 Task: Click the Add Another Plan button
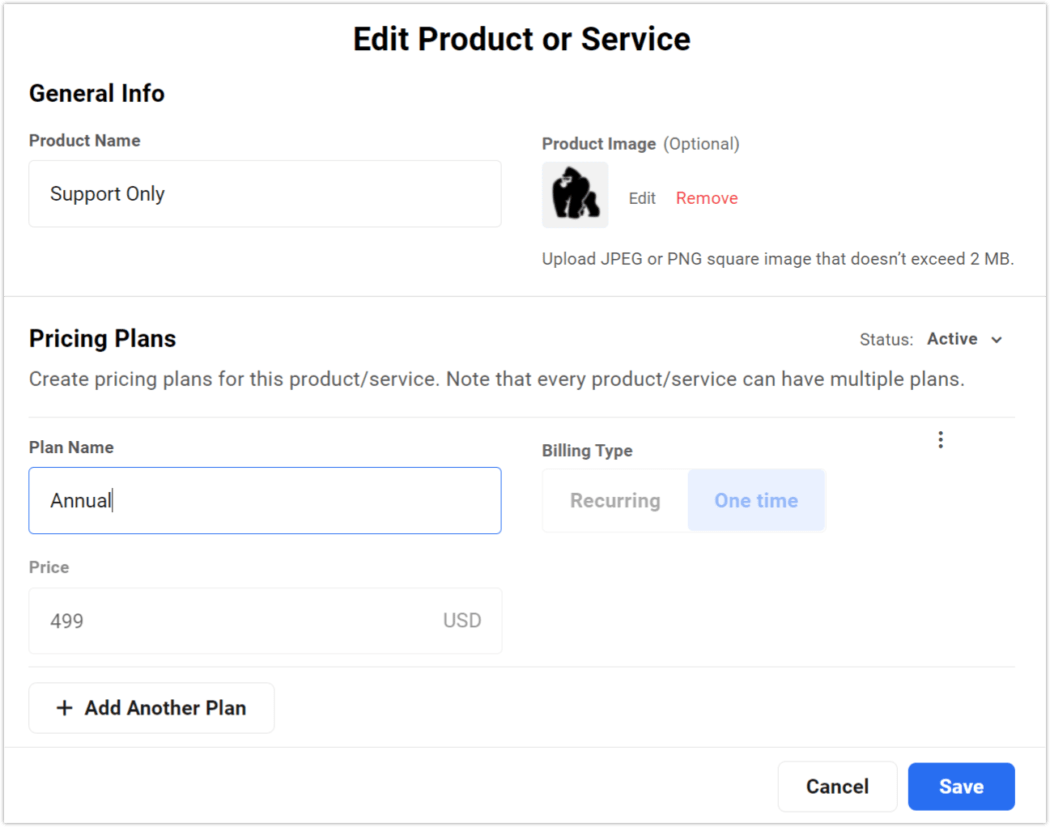pos(151,707)
